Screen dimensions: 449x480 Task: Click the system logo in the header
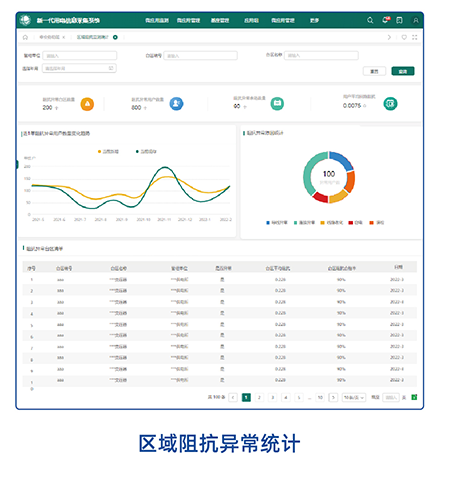25,20
